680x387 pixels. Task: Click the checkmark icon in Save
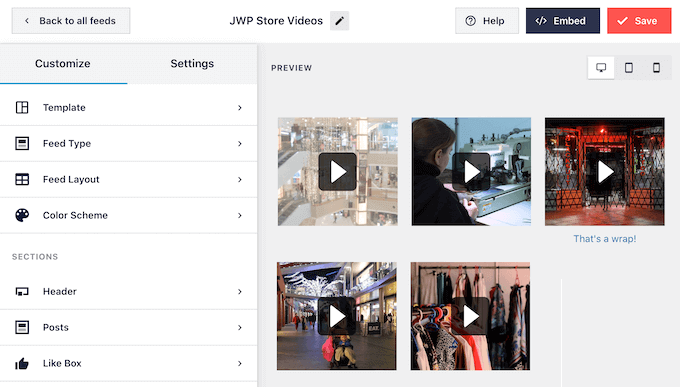(622, 21)
